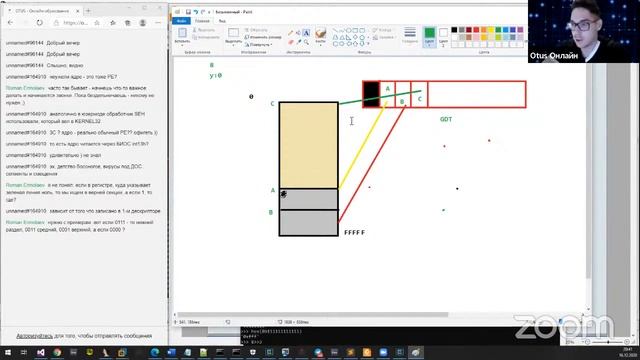Click the active Paint icon in taskbar
This screenshot has height=360, width=640.
(x=416, y=352)
